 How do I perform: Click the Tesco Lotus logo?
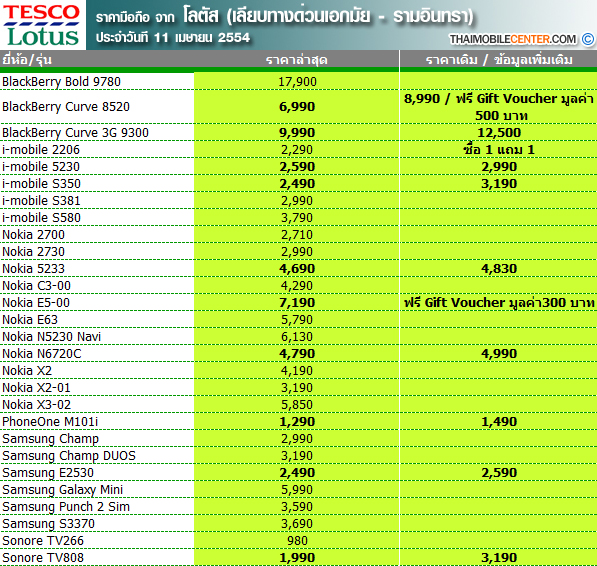(43, 25)
